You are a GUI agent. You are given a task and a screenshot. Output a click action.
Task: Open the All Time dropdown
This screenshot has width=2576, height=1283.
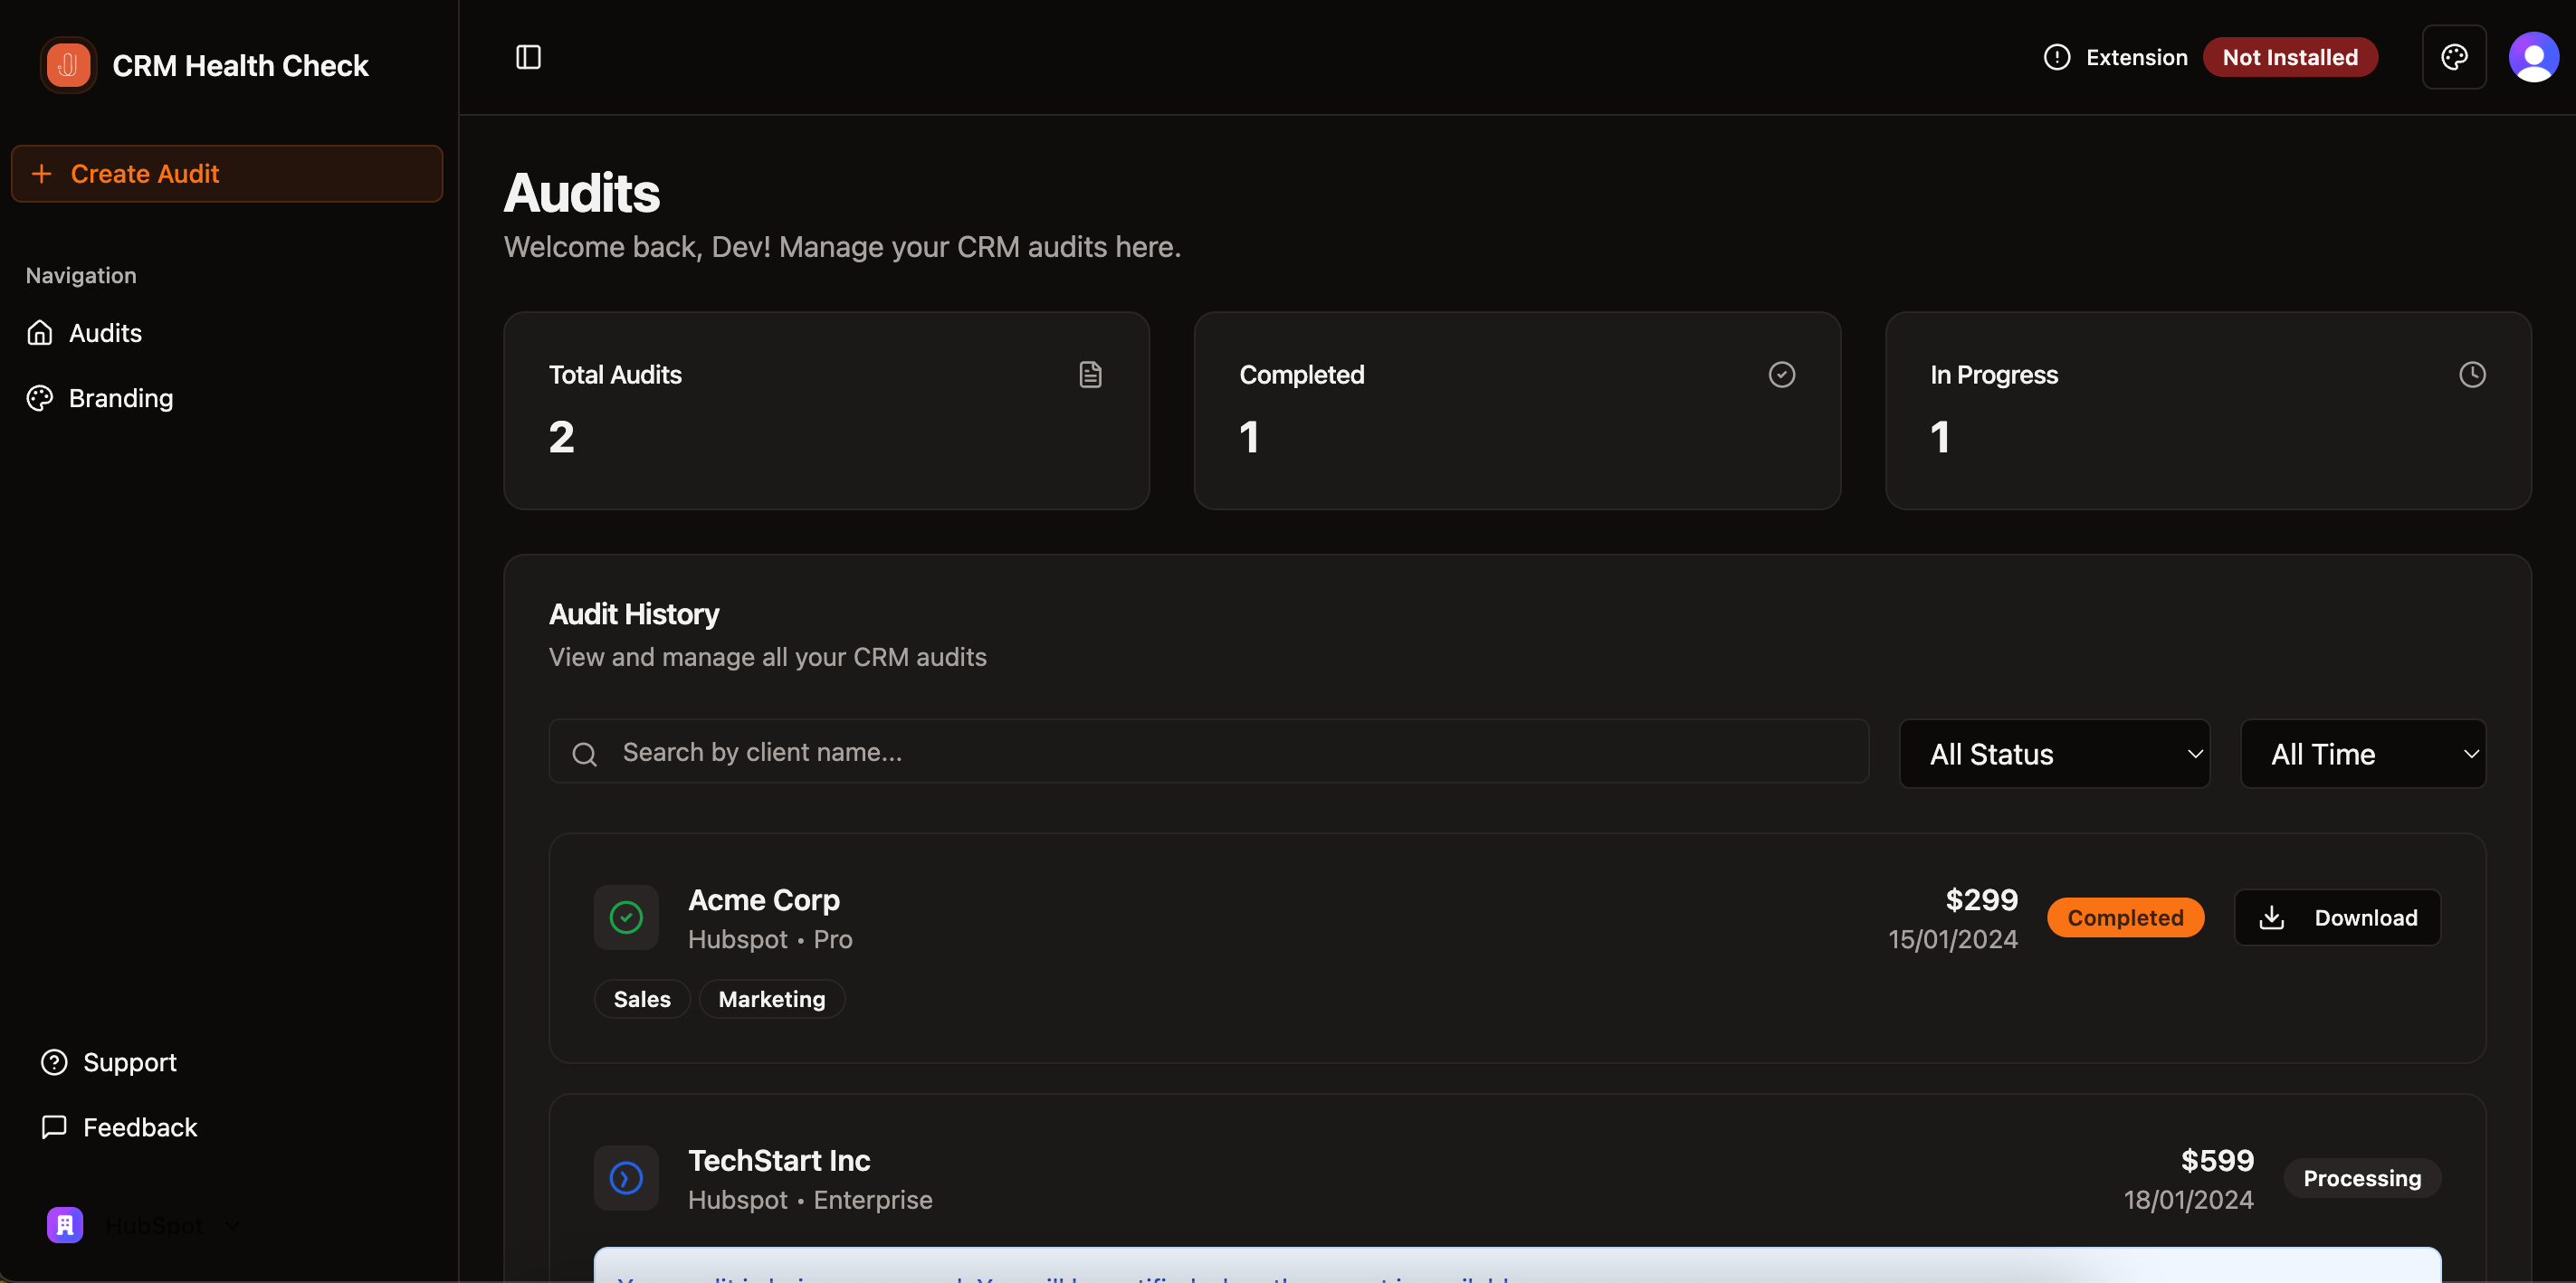click(2363, 753)
